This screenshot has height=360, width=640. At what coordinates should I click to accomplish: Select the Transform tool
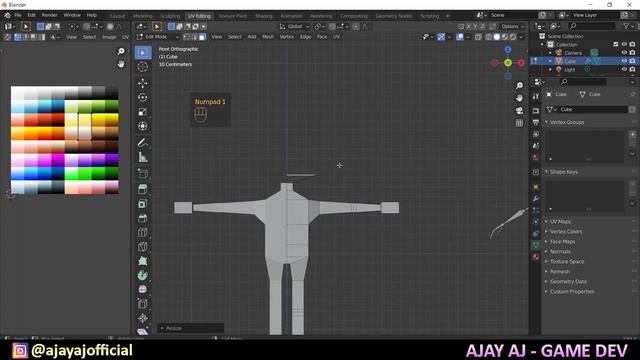143,126
